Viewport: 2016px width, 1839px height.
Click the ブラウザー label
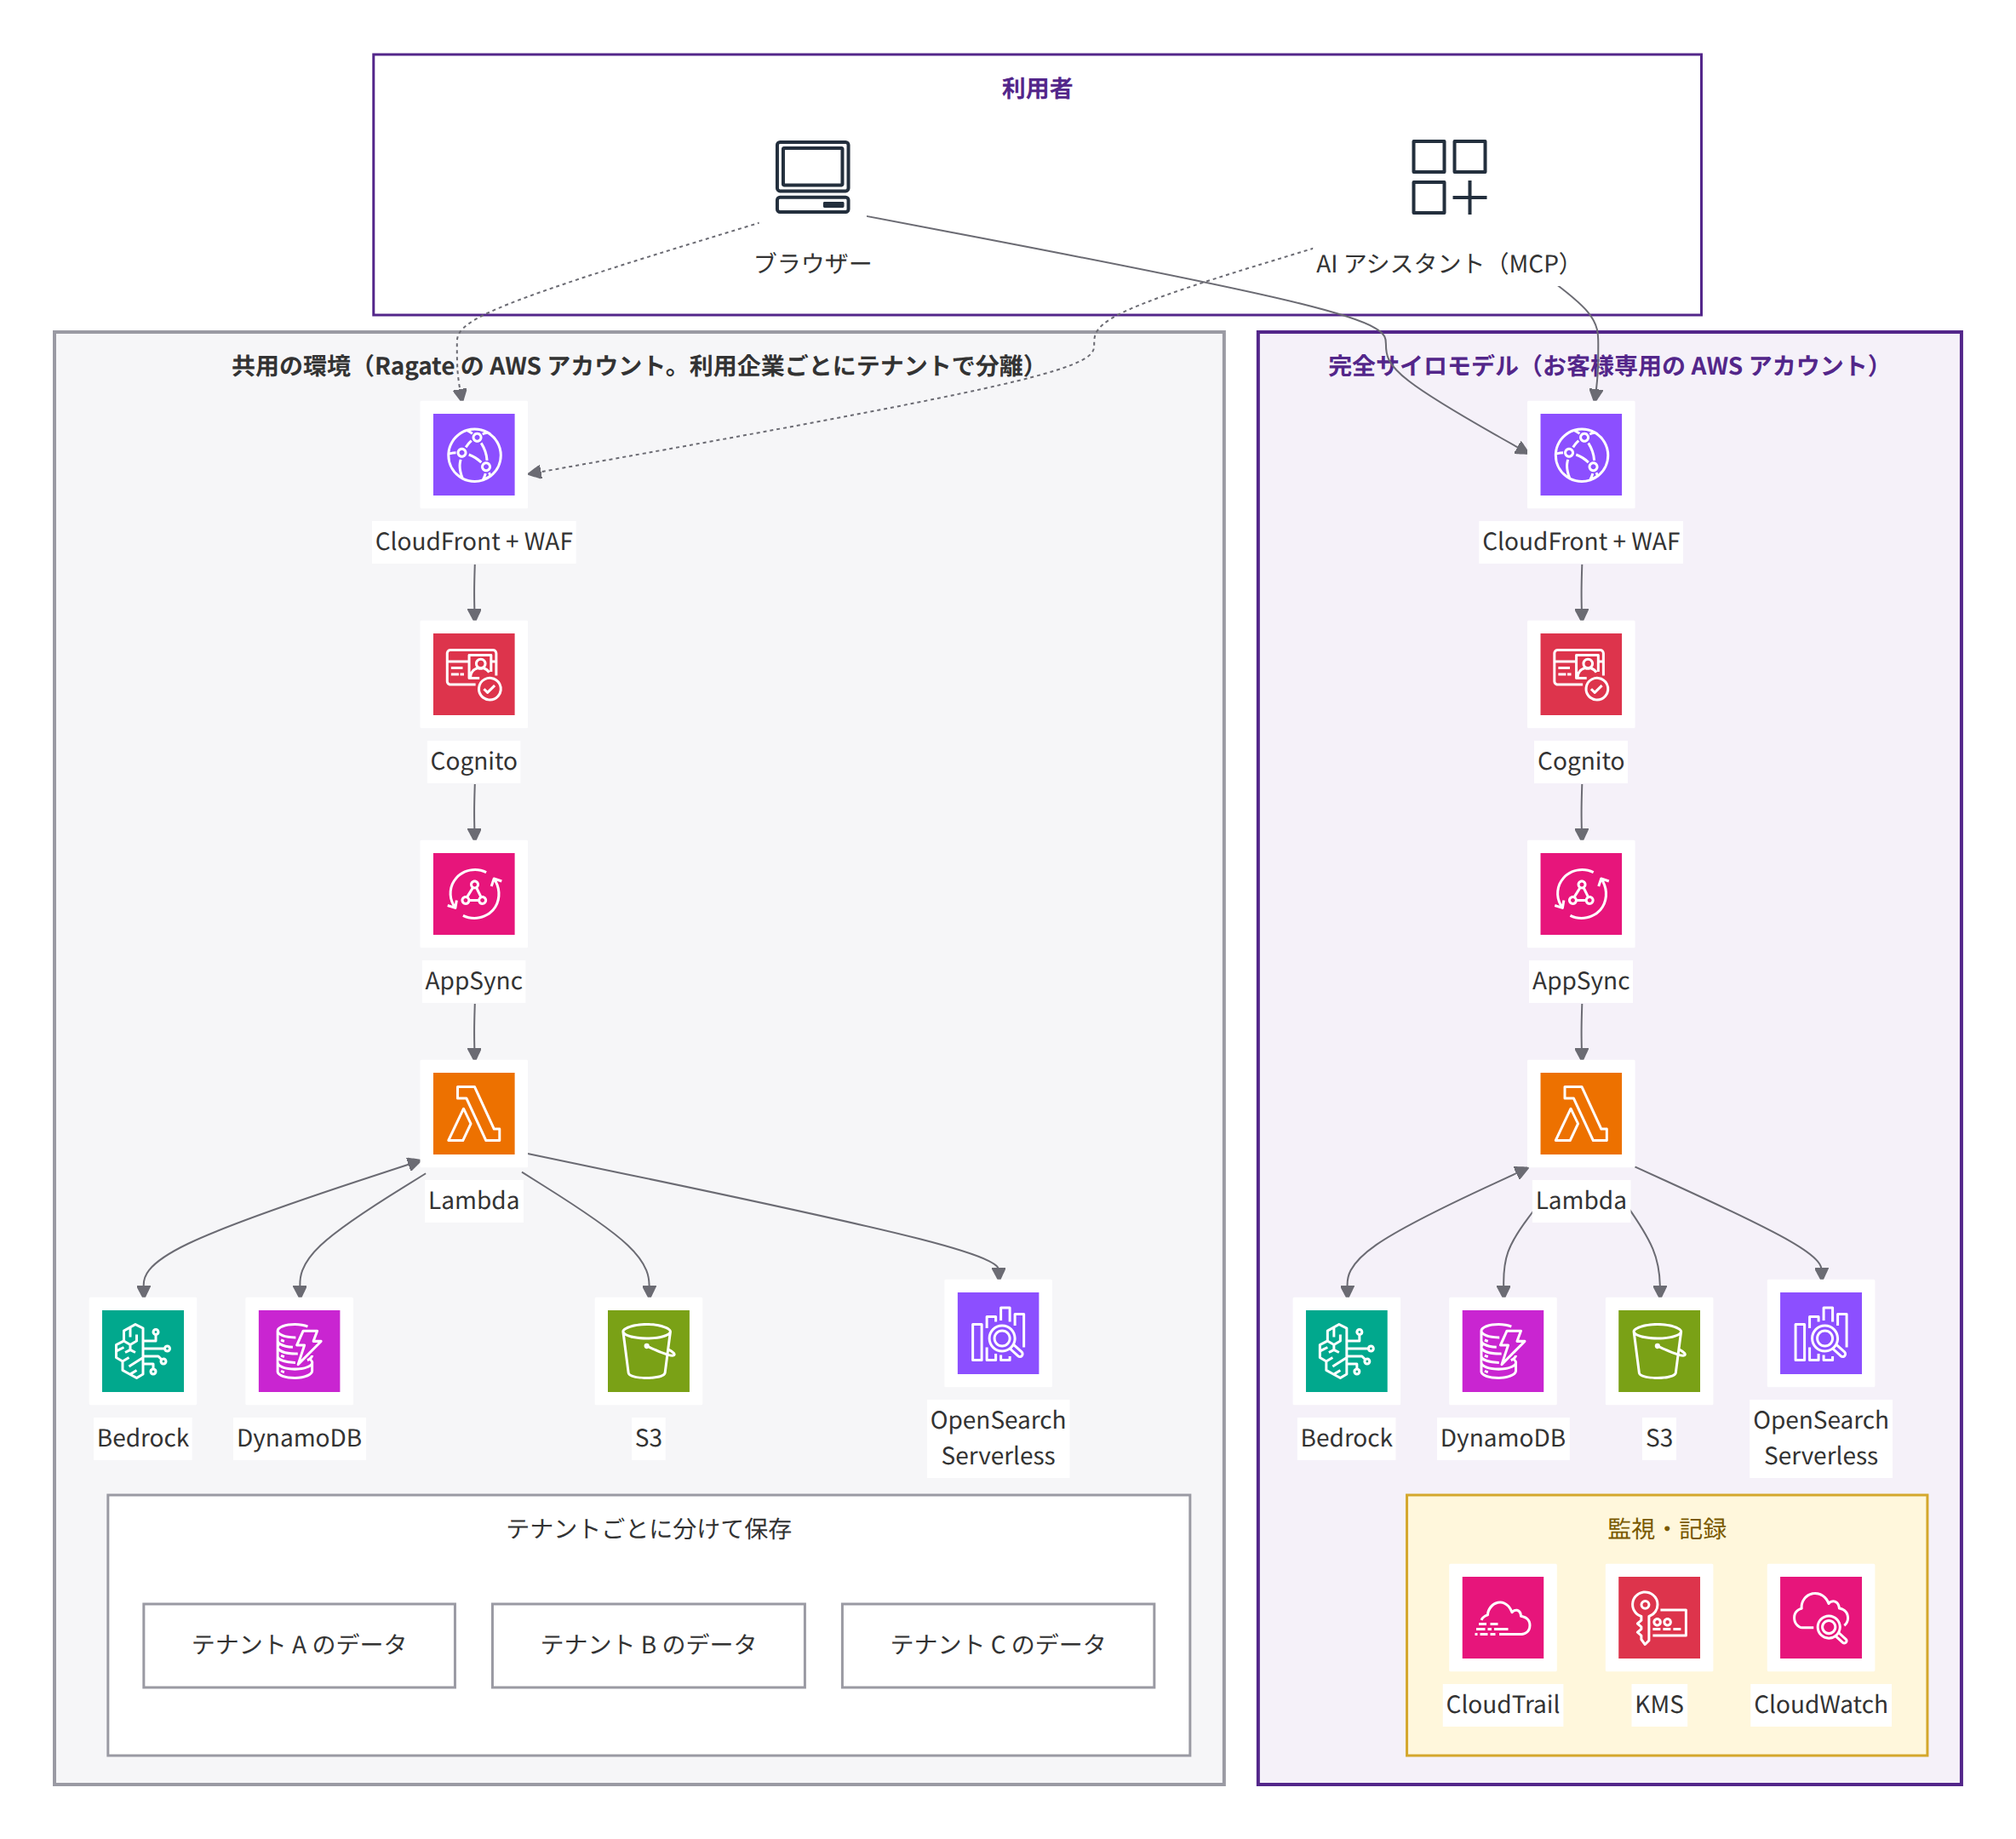[812, 263]
